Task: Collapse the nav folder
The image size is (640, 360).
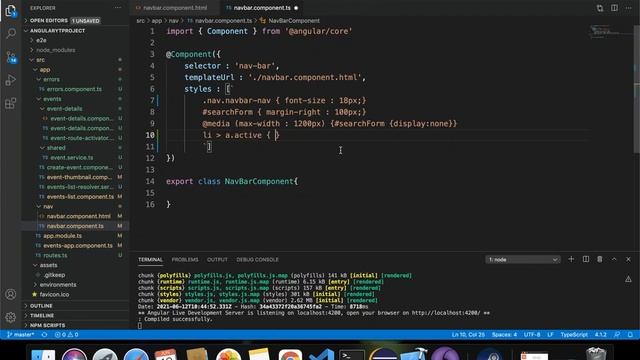Action: coord(48,207)
